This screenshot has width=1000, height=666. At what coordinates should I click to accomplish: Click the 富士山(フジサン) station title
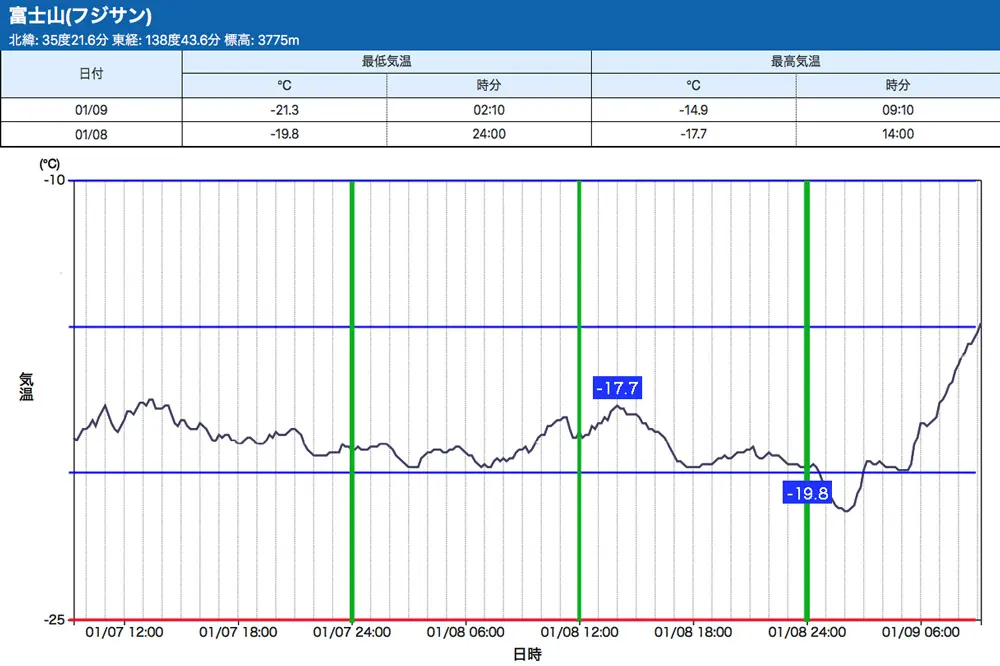click(x=80, y=15)
